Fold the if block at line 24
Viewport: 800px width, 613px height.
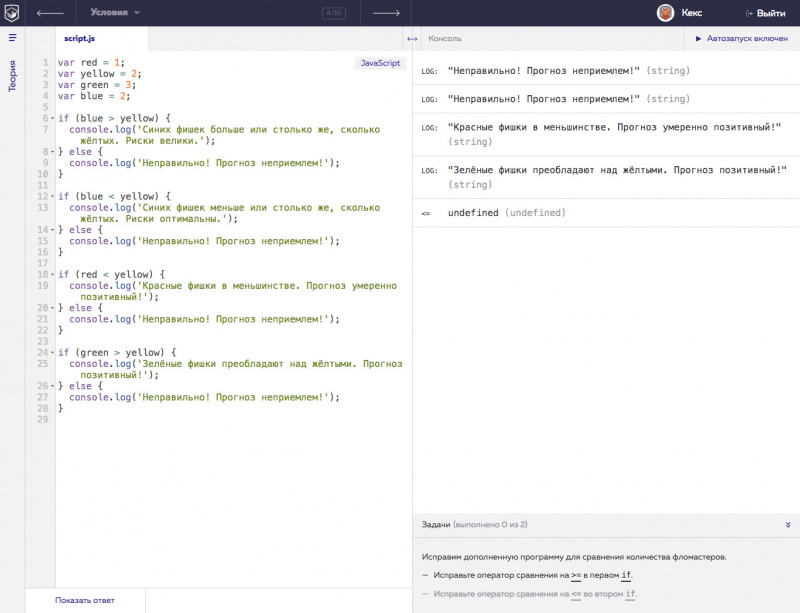point(51,352)
